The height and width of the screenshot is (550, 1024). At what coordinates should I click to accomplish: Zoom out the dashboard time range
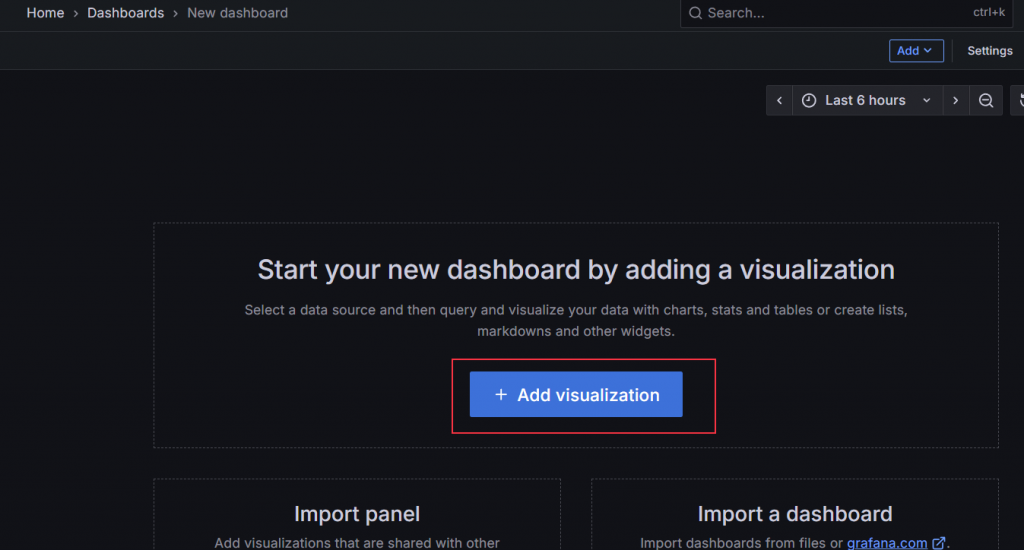pos(986,101)
